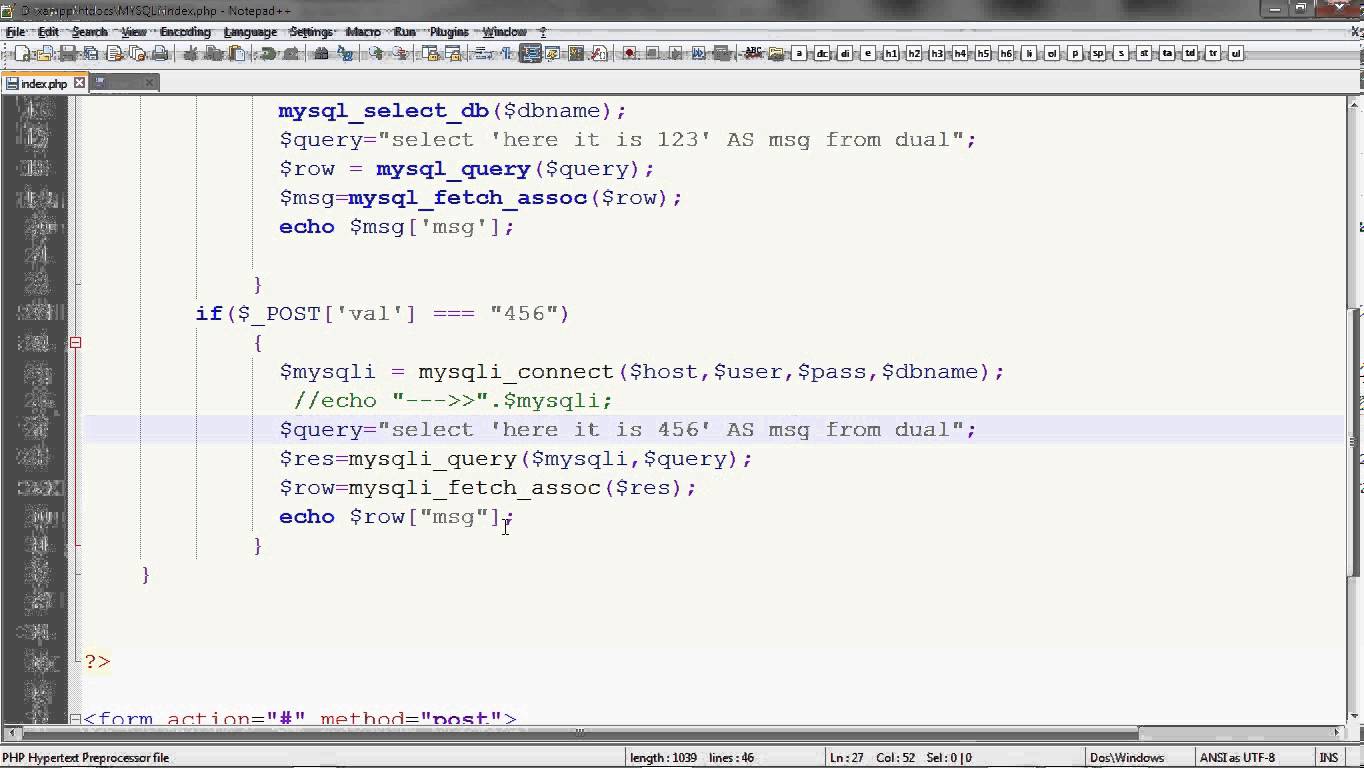The width and height of the screenshot is (1364, 768).
Task: Zoom out with toolbar Zoom Out icon
Action: point(398,53)
